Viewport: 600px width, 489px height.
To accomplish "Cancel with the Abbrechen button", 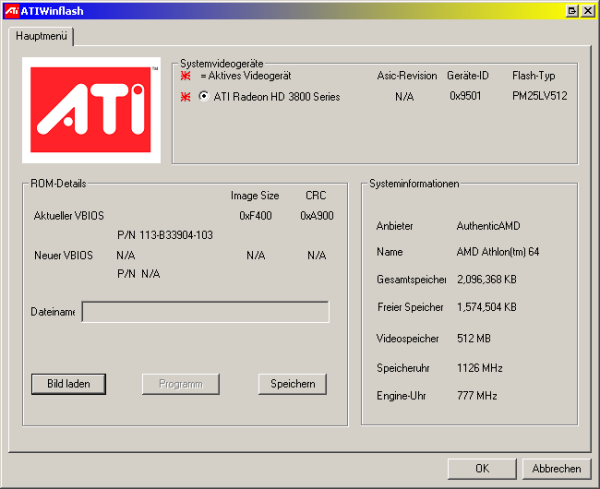I will pos(557,469).
